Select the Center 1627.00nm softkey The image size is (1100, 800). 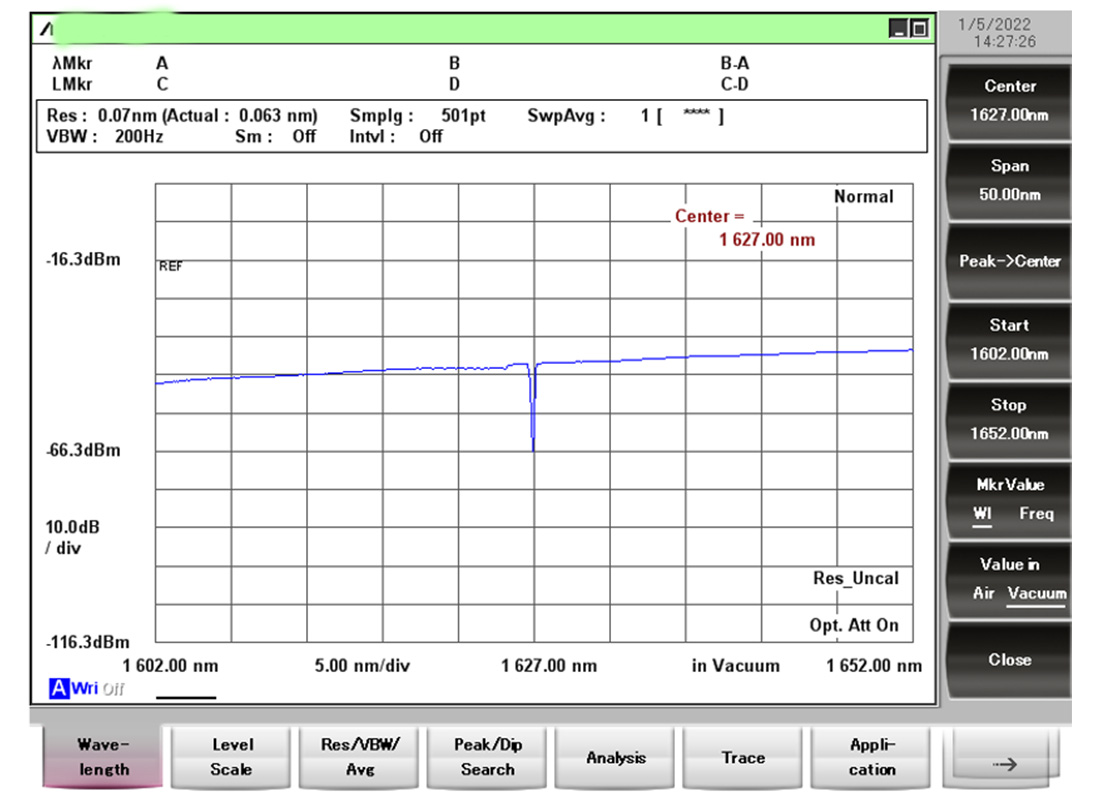coord(1009,101)
